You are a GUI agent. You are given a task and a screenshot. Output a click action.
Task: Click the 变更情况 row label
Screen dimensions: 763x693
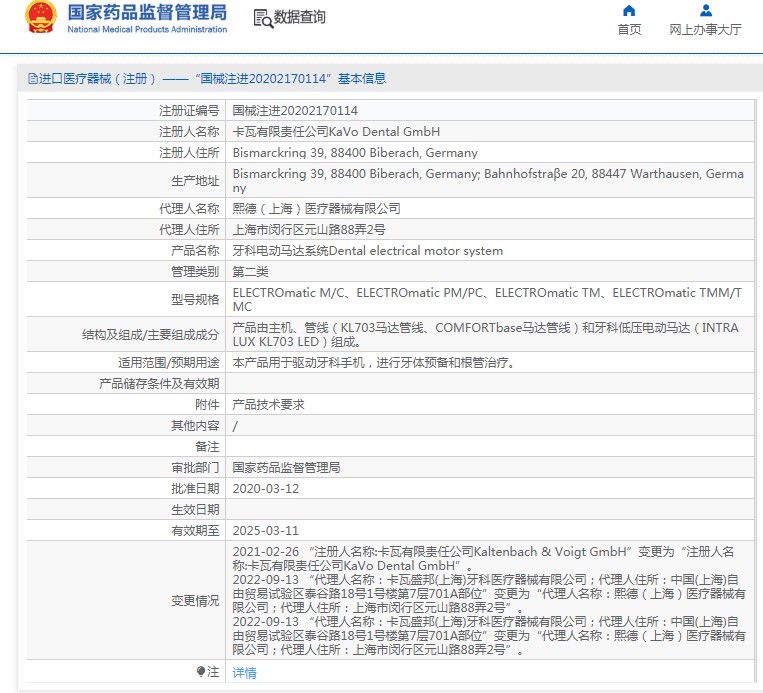click(195, 601)
